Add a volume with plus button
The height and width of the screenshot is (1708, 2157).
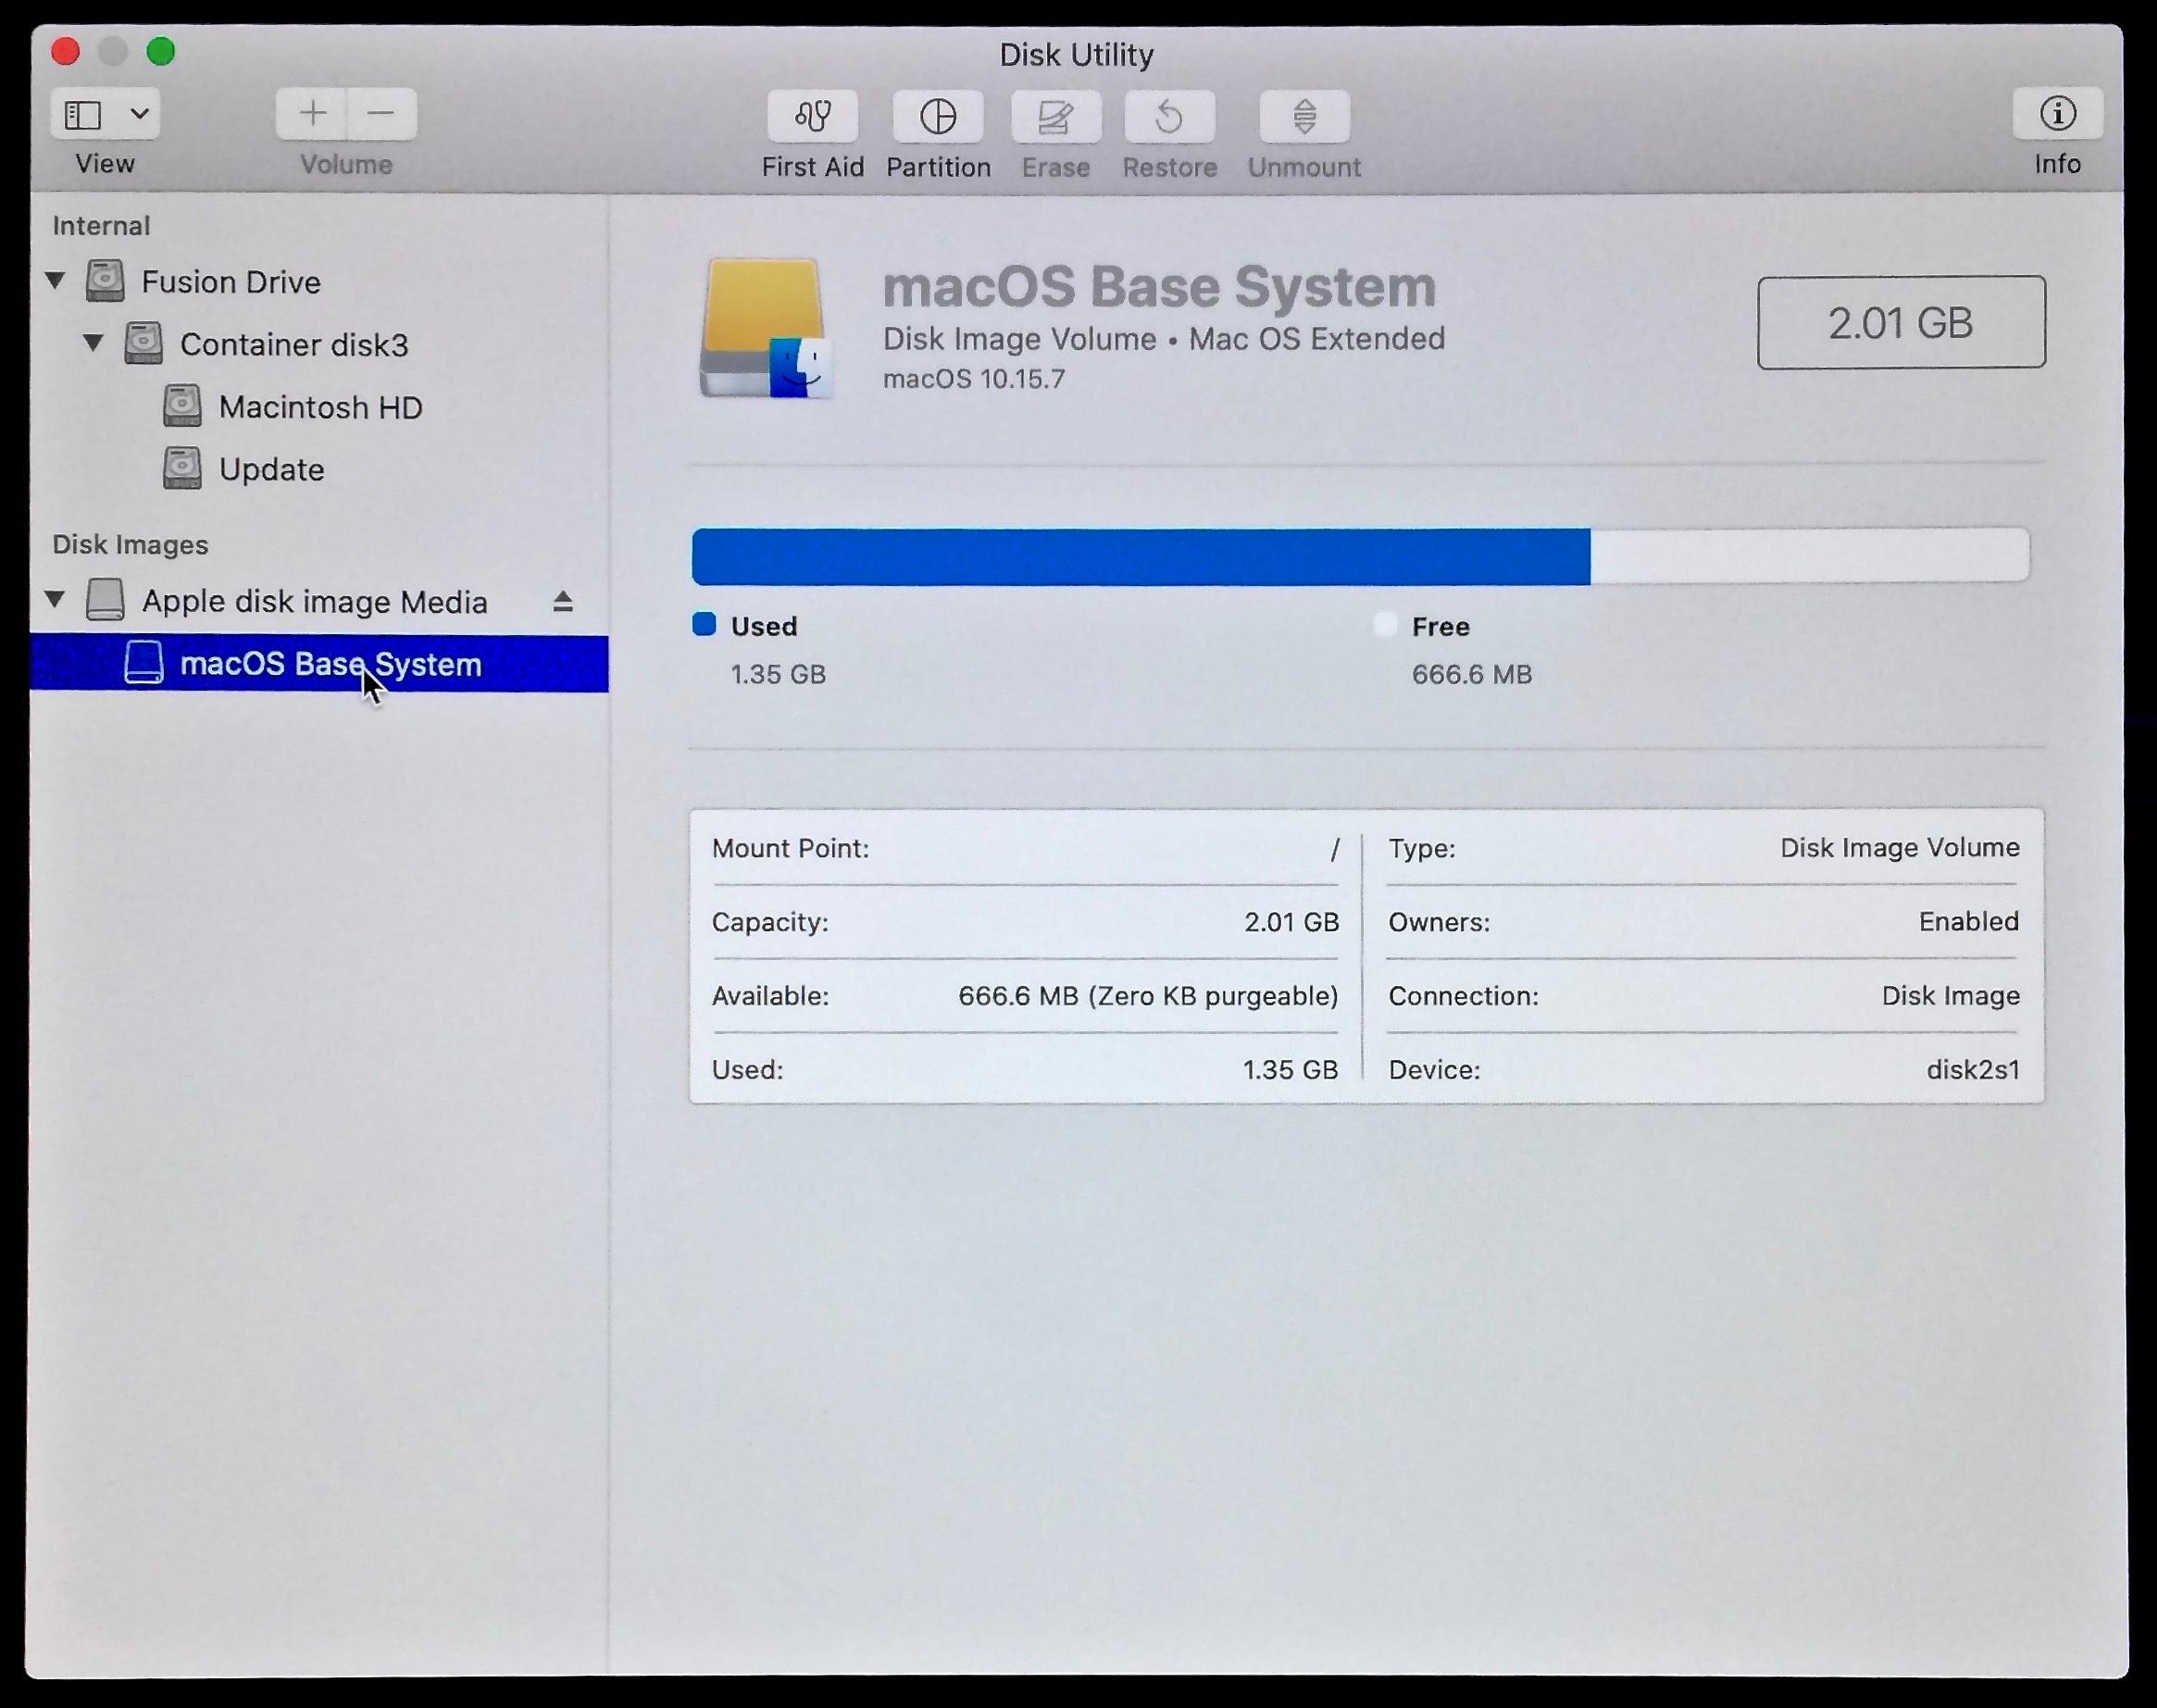click(x=312, y=114)
